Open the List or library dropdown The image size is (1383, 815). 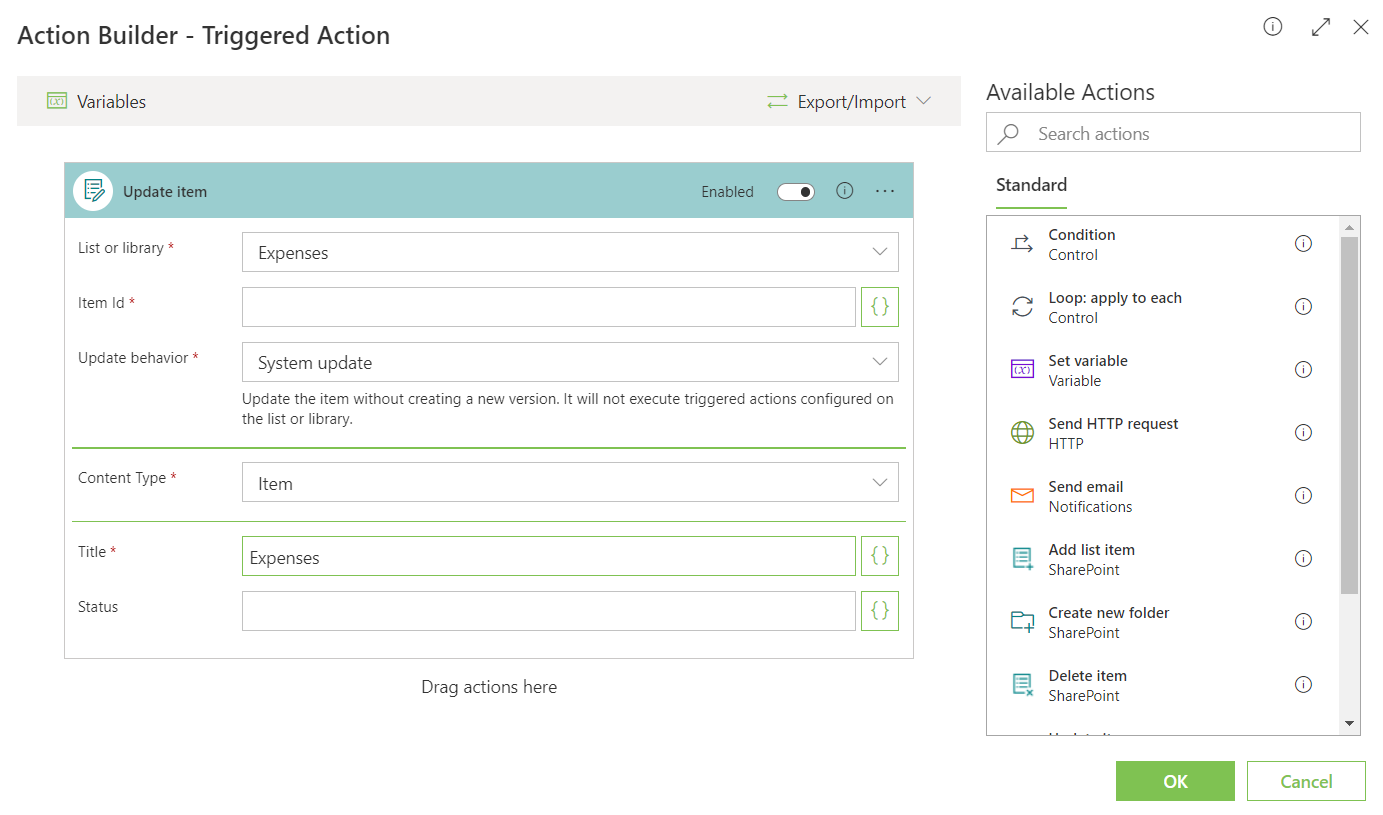pyautogui.click(x=570, y=253)
